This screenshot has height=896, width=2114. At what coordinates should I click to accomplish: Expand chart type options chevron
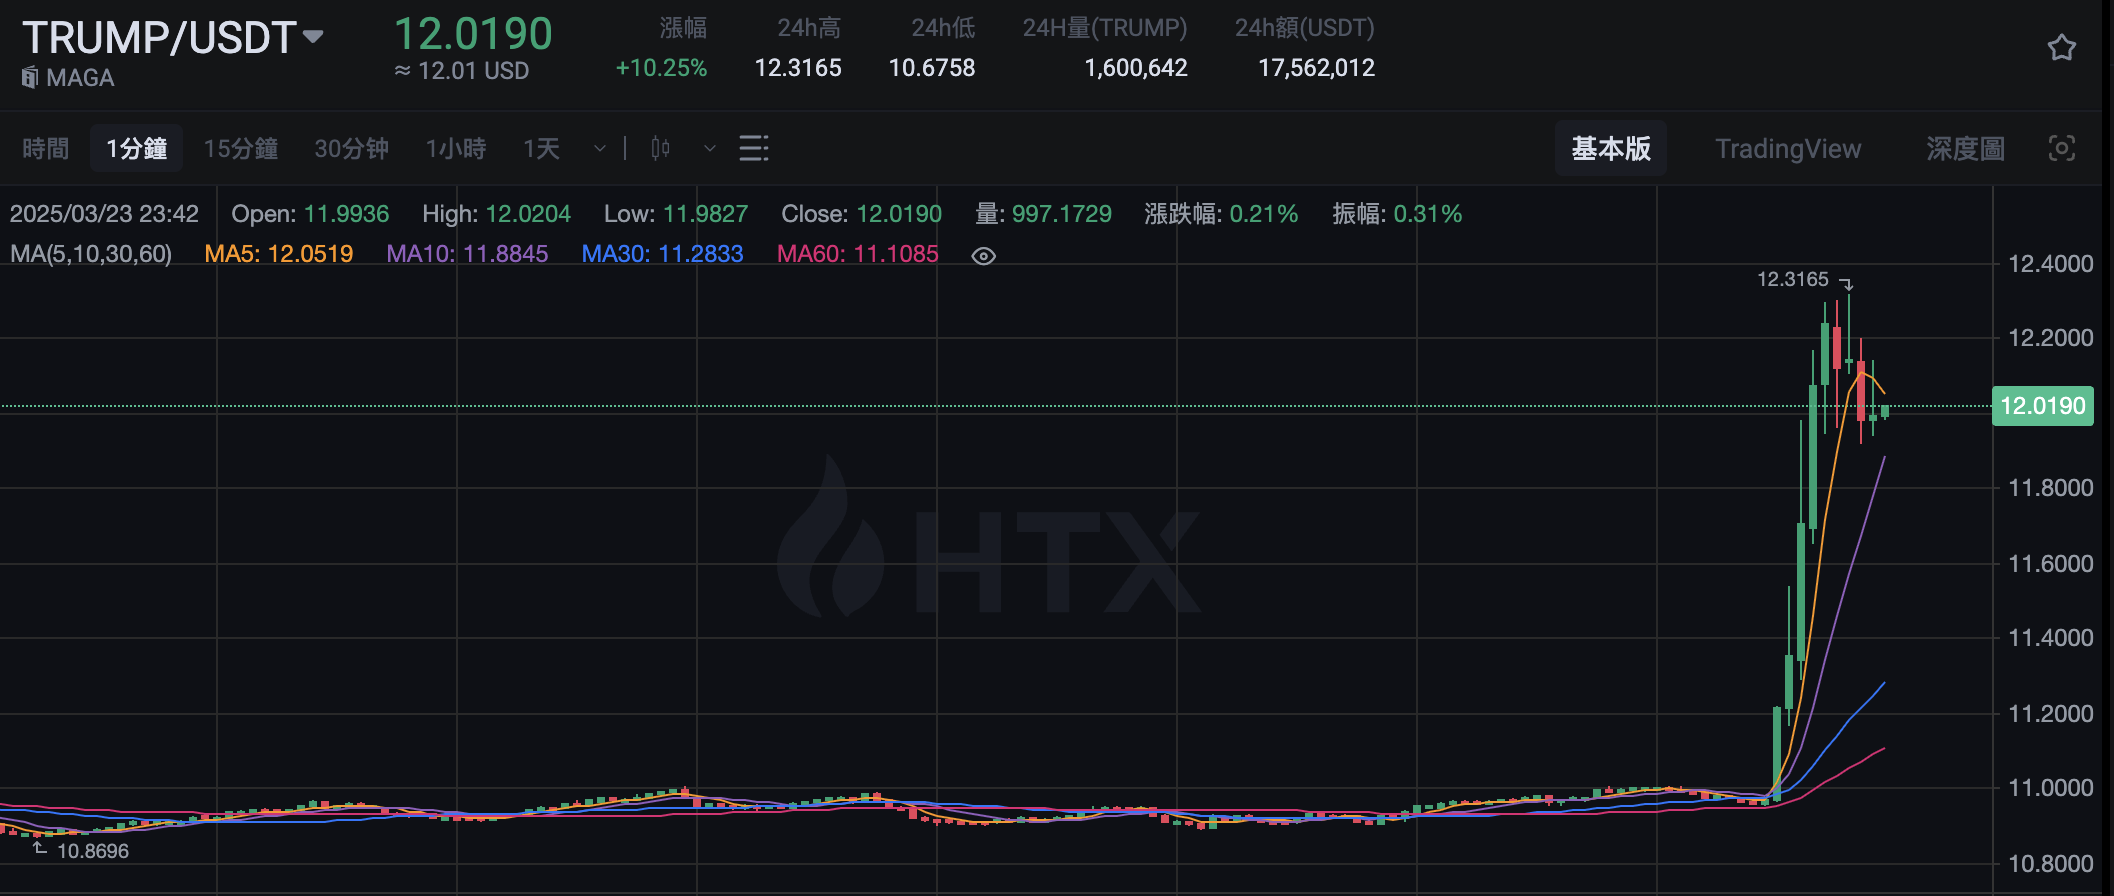pos(710,149)
